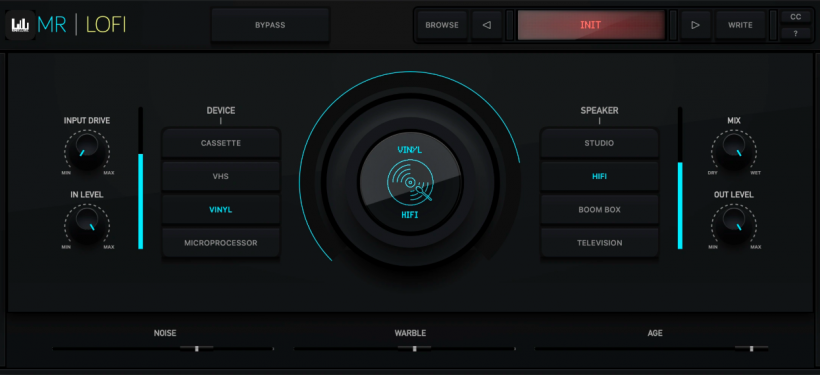The height and width of the screenshot is (375, 820).
Task: Open the INIT preset display
Action: click(590, 25)
